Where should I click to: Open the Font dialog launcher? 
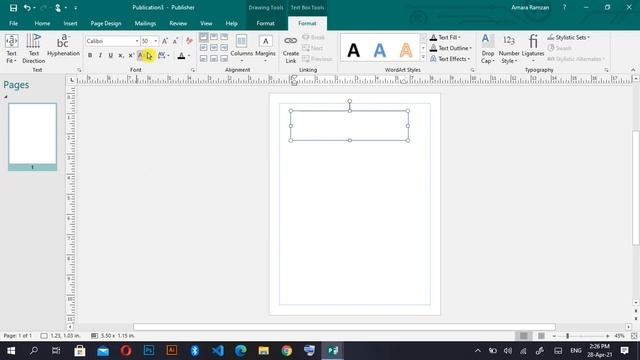tap(193, 70)
